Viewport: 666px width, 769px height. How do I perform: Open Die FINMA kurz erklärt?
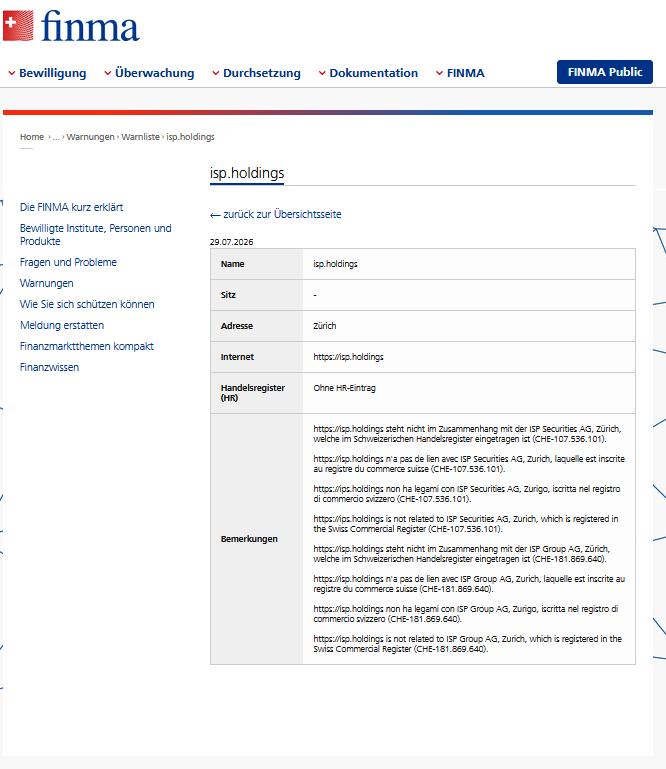click(x=72, y=207)
